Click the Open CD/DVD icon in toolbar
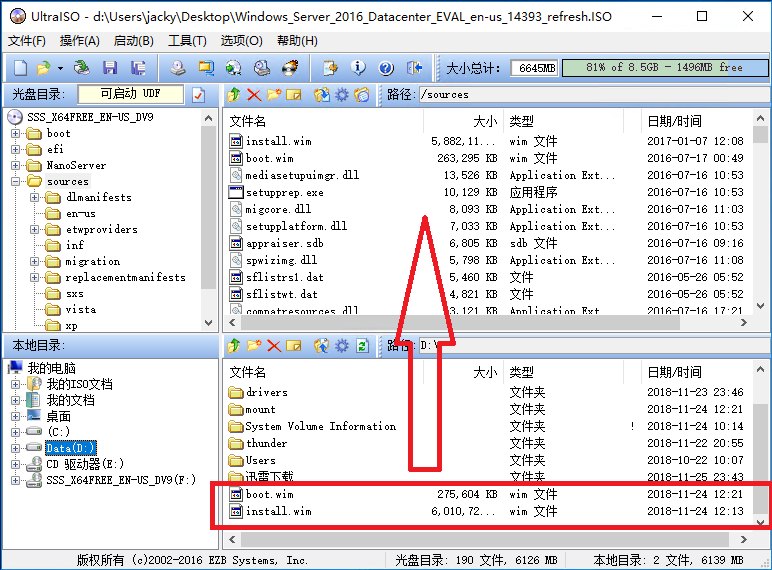 point(82,67)
